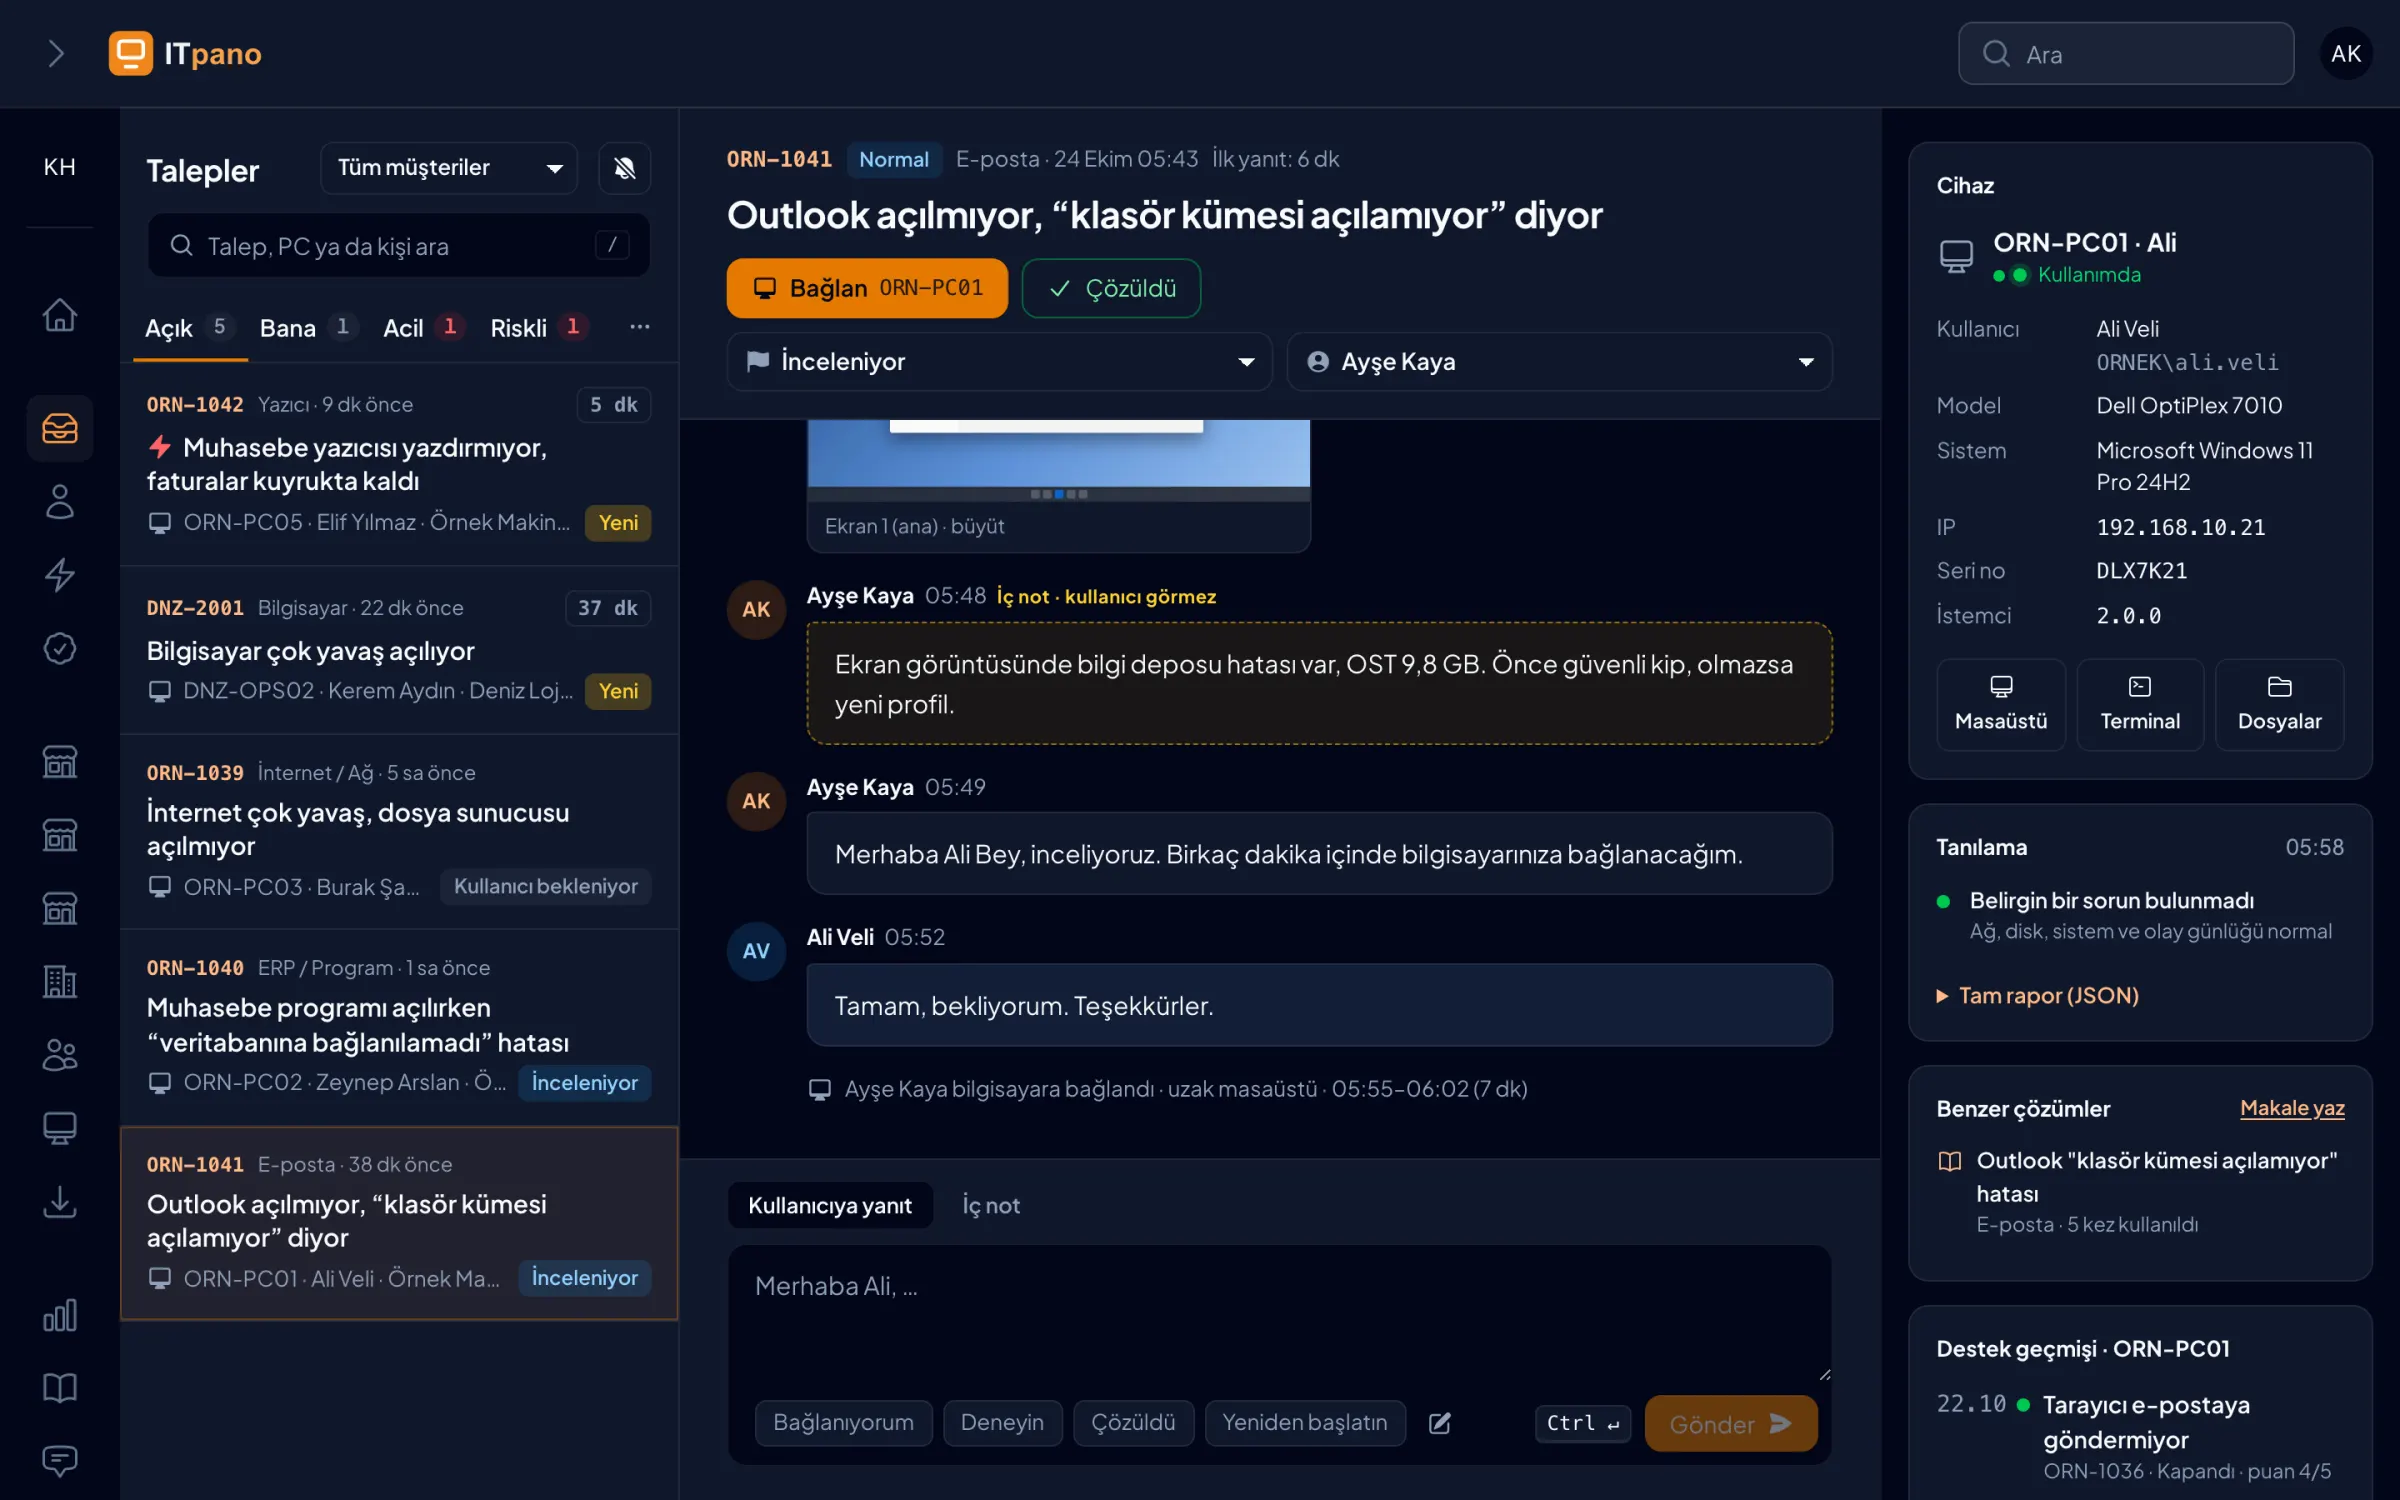Open the inbox tickets icon in the sidebar

click(60, 428)
